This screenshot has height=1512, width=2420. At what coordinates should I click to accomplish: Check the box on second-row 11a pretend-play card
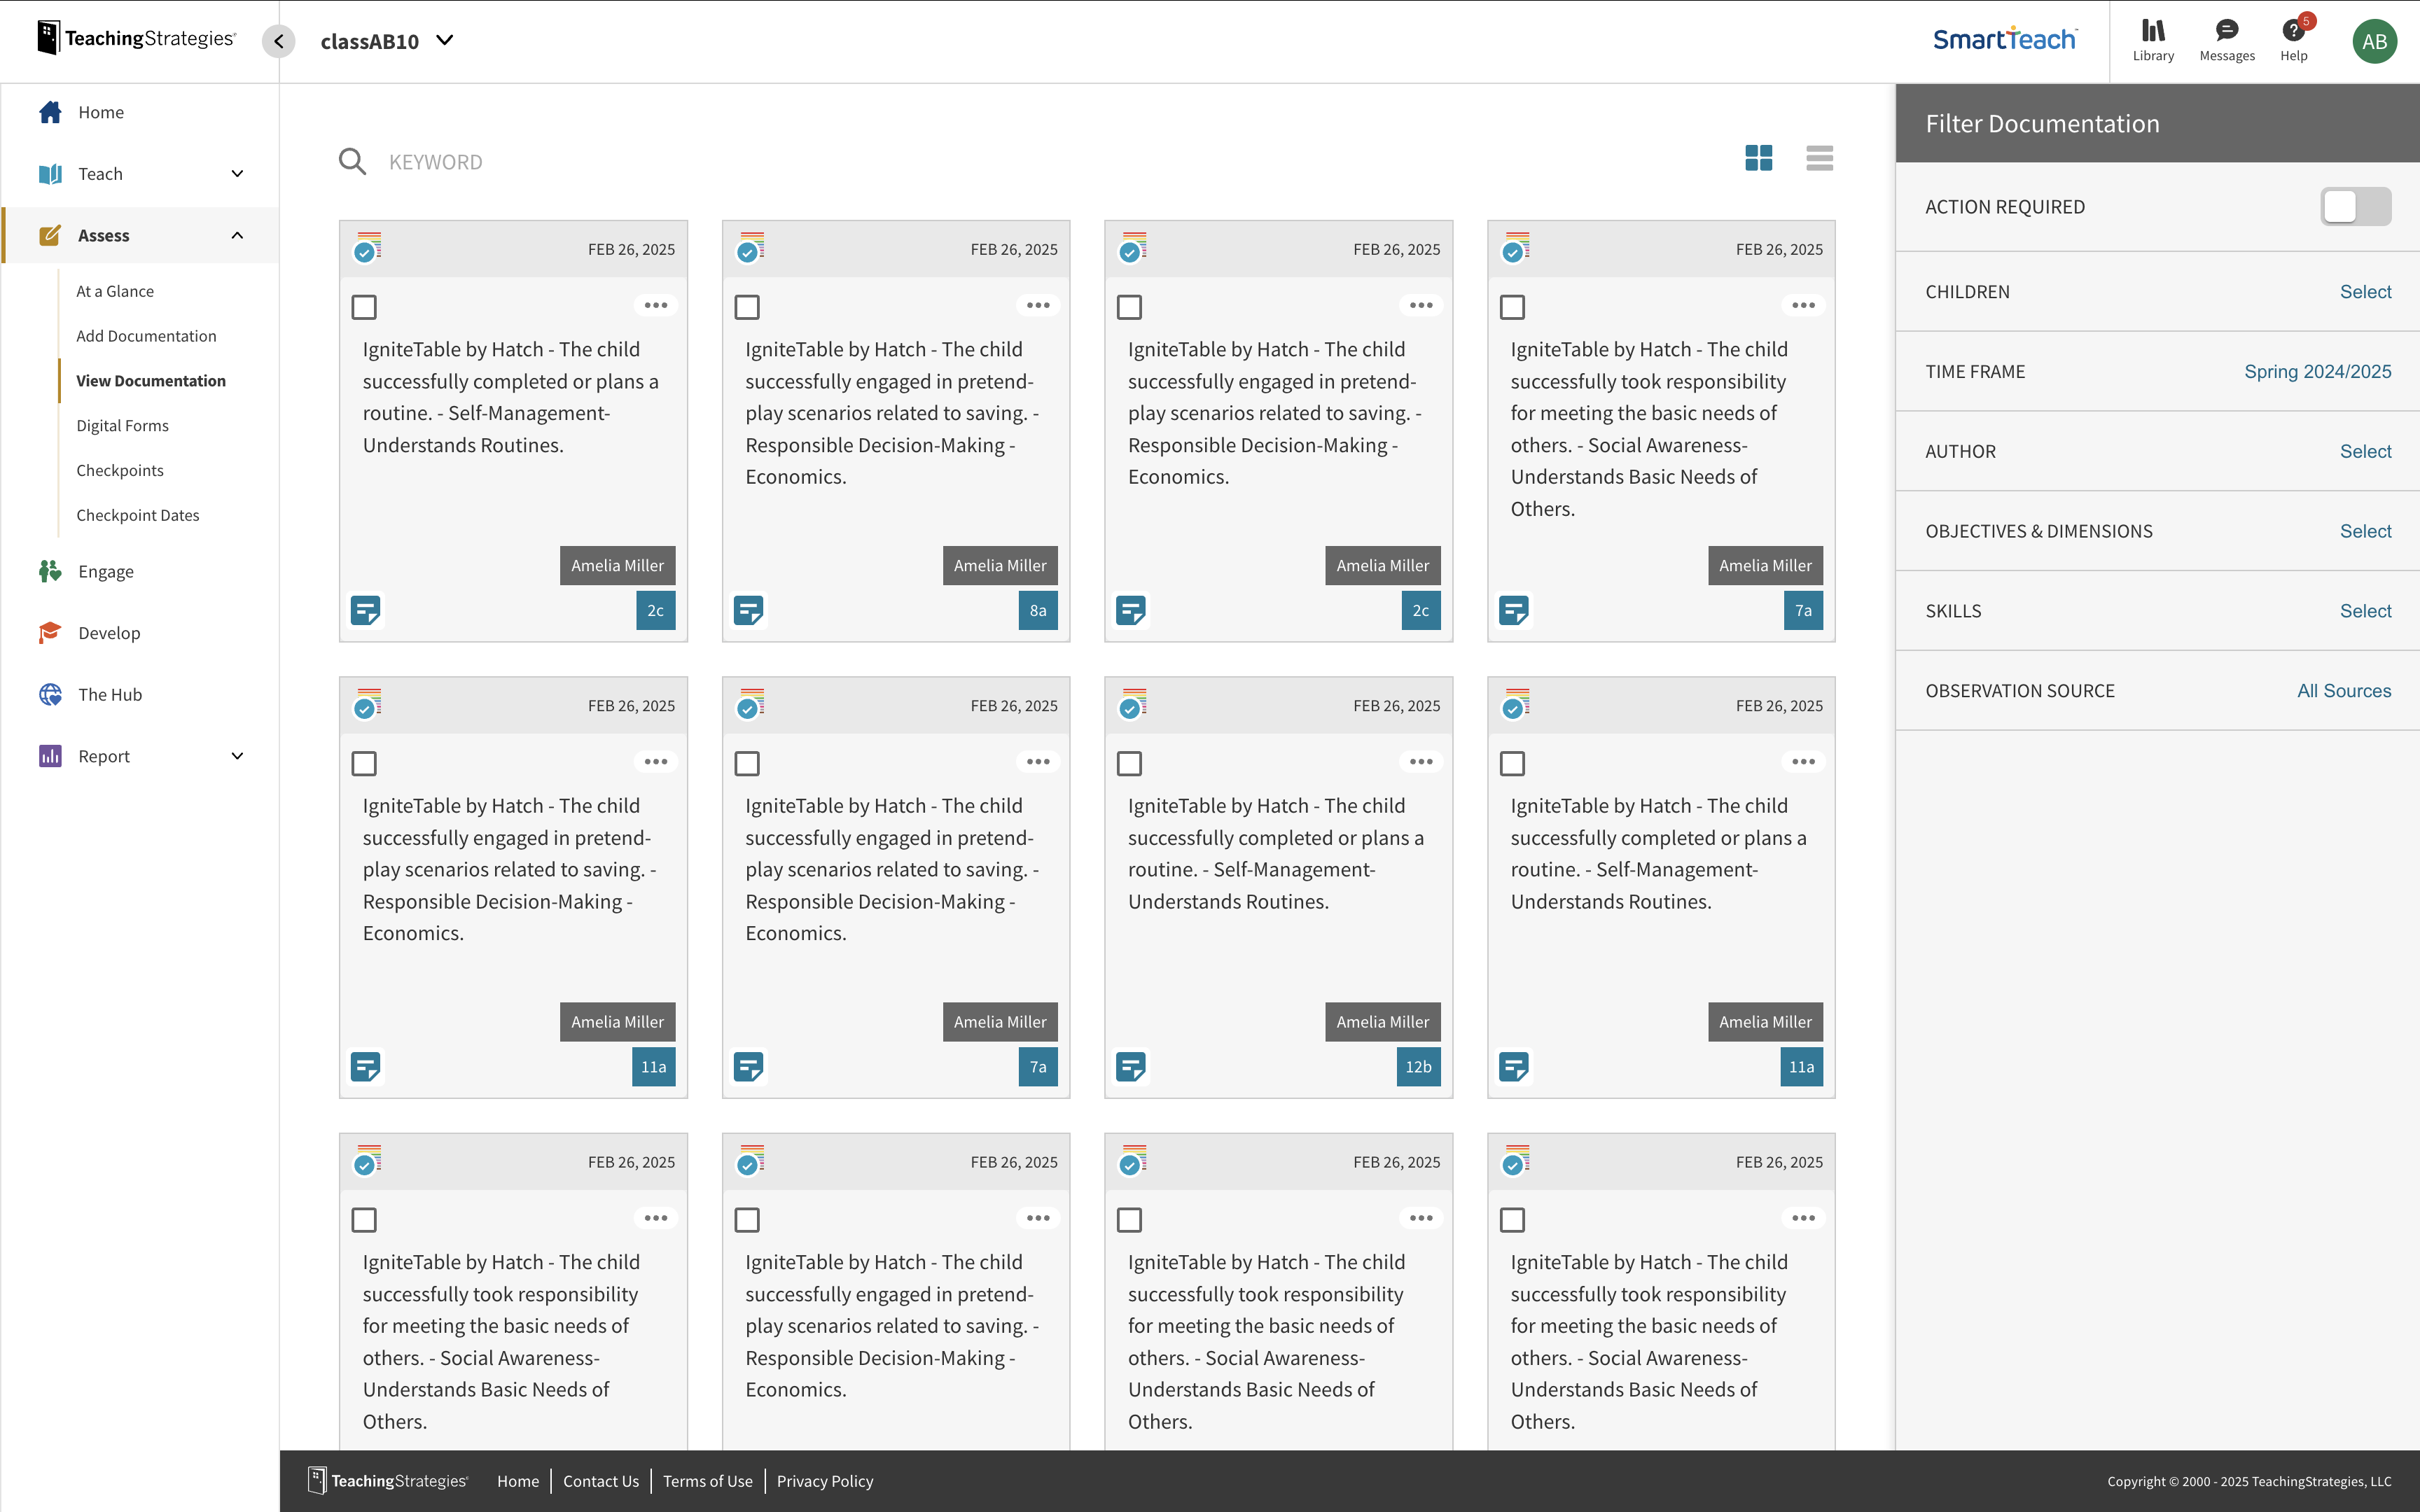coord(364,763)
